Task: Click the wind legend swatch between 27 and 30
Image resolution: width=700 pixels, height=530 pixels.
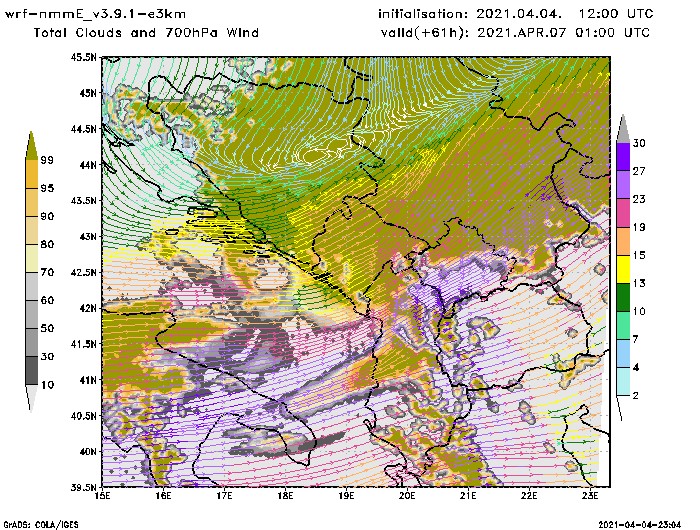Action: click(623, 156)
